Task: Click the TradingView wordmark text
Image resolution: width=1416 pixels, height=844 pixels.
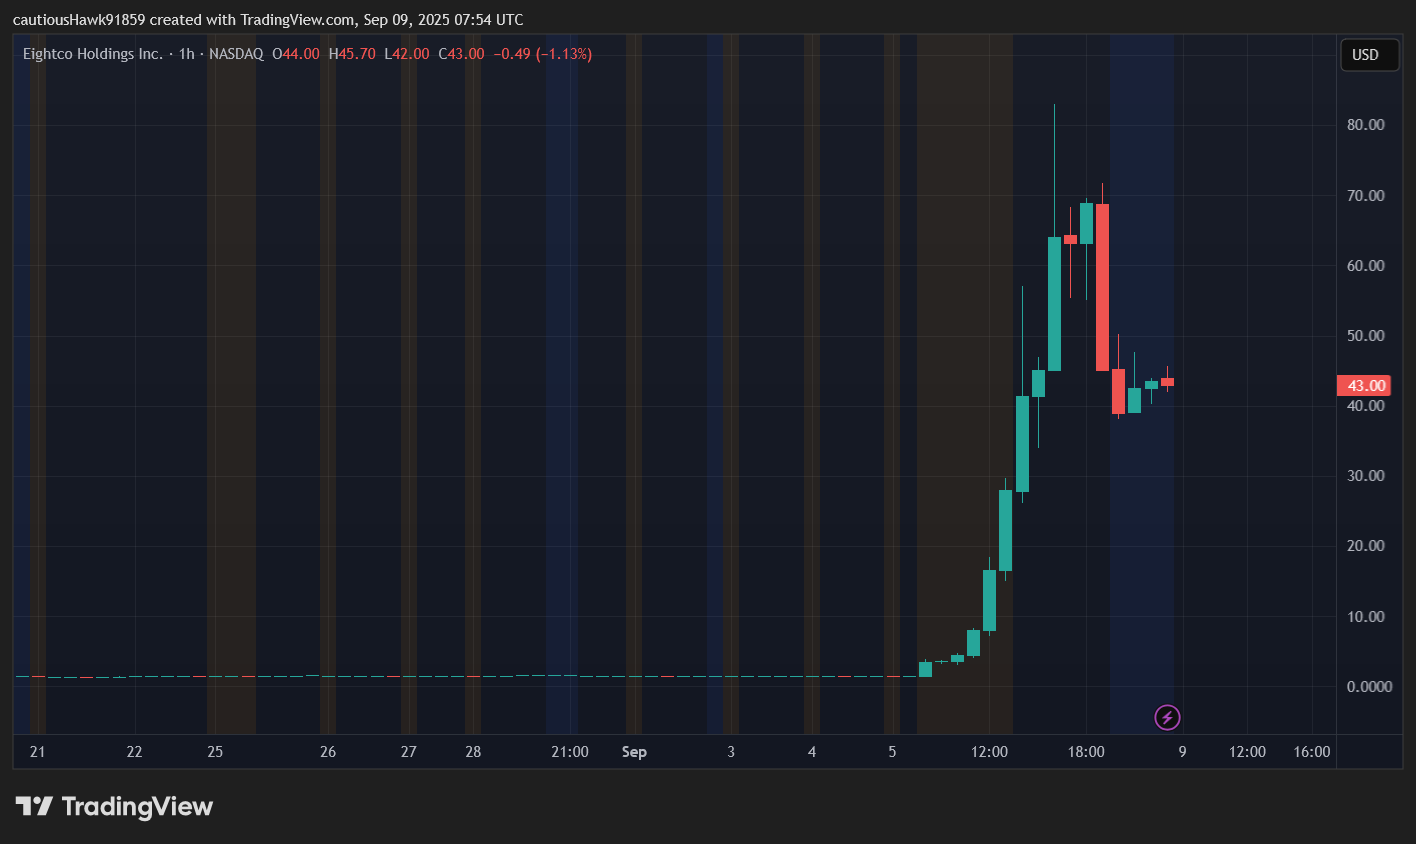Action: pos(137,806)
